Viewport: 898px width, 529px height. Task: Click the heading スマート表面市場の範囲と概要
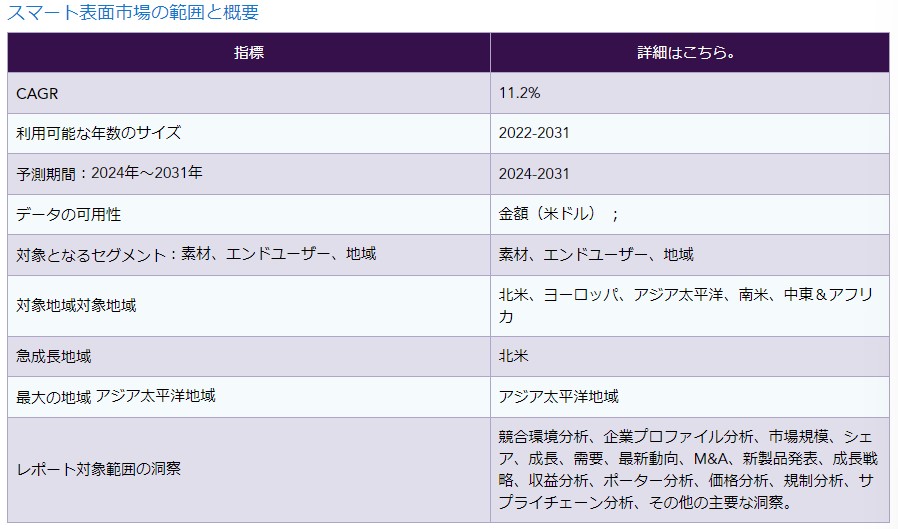pos(133,13)
